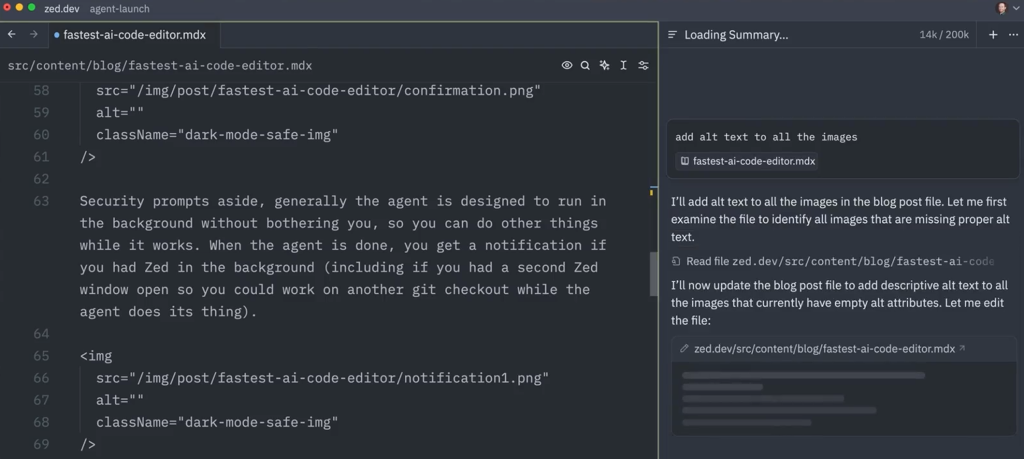Click the message 'add alt text to all the images'

[x=766, y=137]
